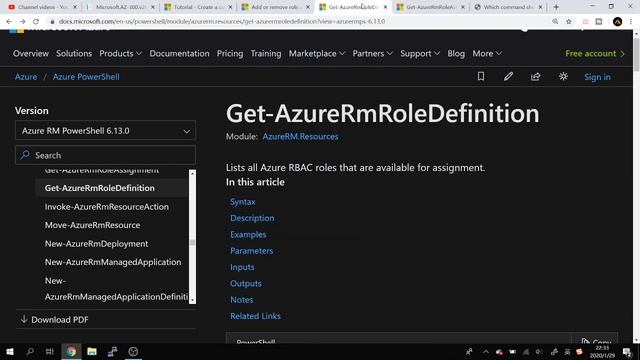Open File Explorer from the taskbar

point(92,351)
